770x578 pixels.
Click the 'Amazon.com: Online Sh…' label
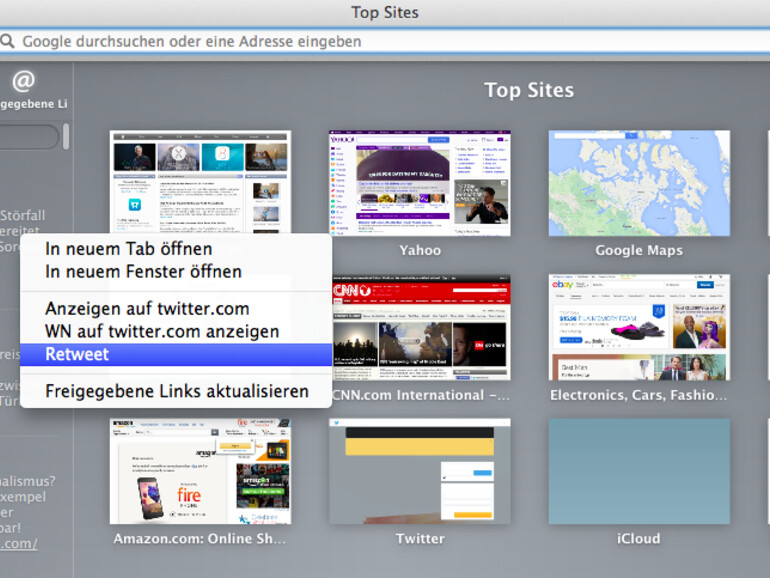pyautogui.click(x=199, y=539)
